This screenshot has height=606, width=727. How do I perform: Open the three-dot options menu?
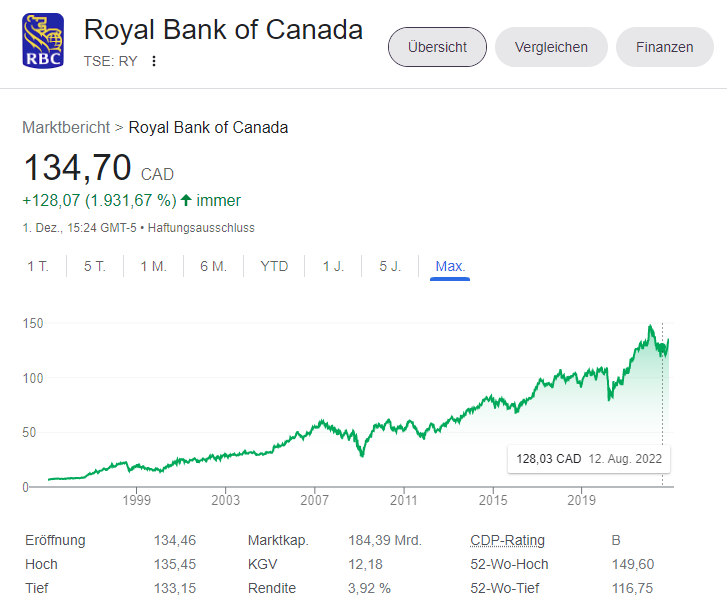[154, 61]
